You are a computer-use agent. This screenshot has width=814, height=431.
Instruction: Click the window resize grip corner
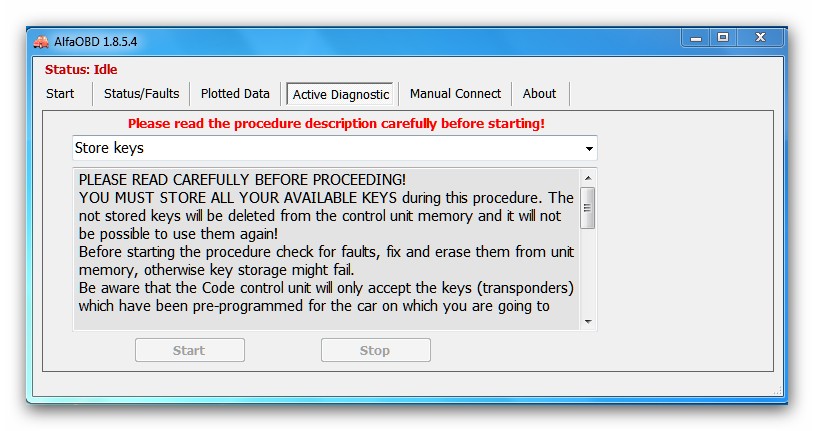[x=778, y=391]
